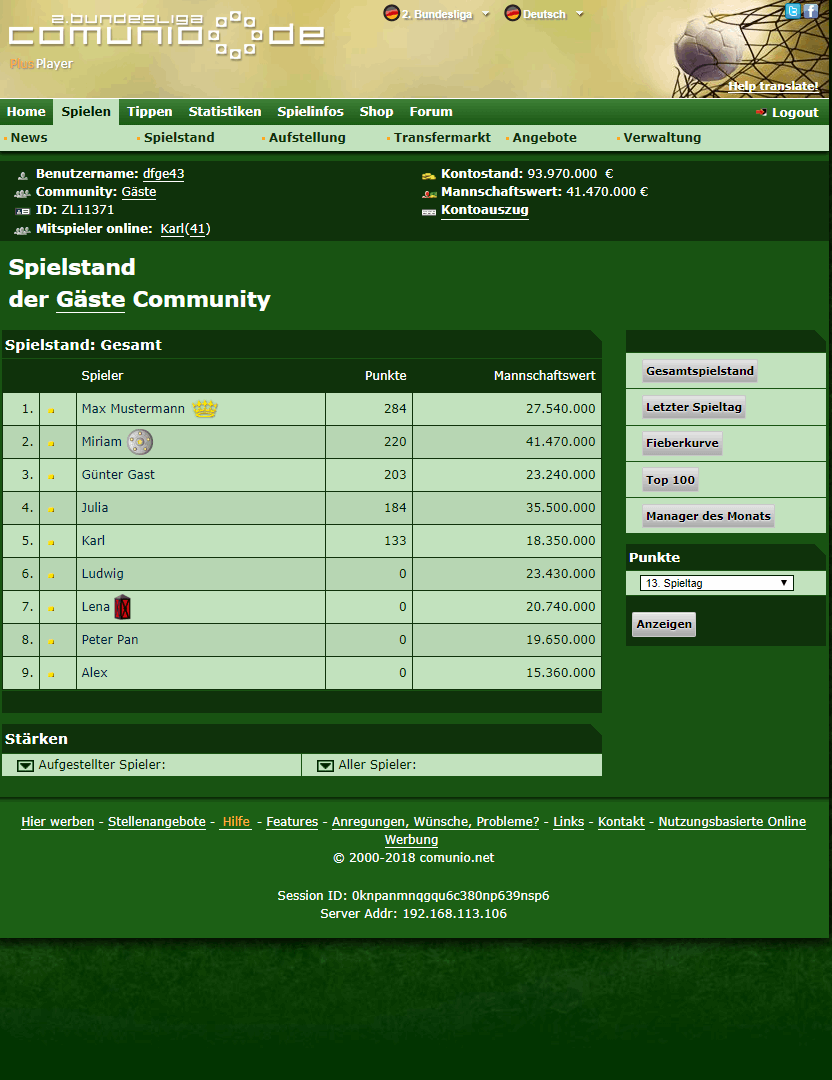832x1080 pixels.
Task: Click the bank statement icon beside Kontoauszug
Action: click(429, 211)
